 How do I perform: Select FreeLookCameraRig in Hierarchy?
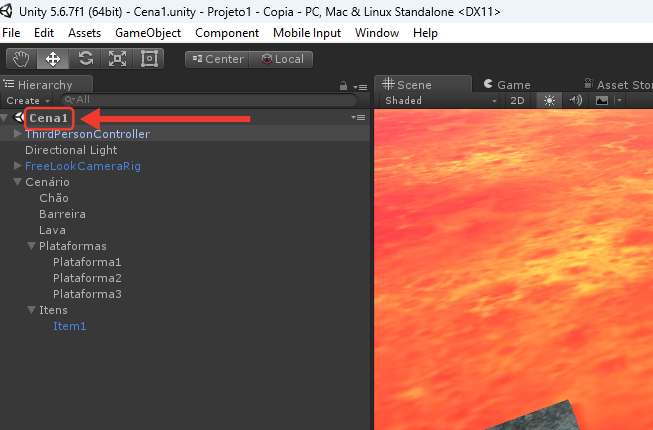83,166
